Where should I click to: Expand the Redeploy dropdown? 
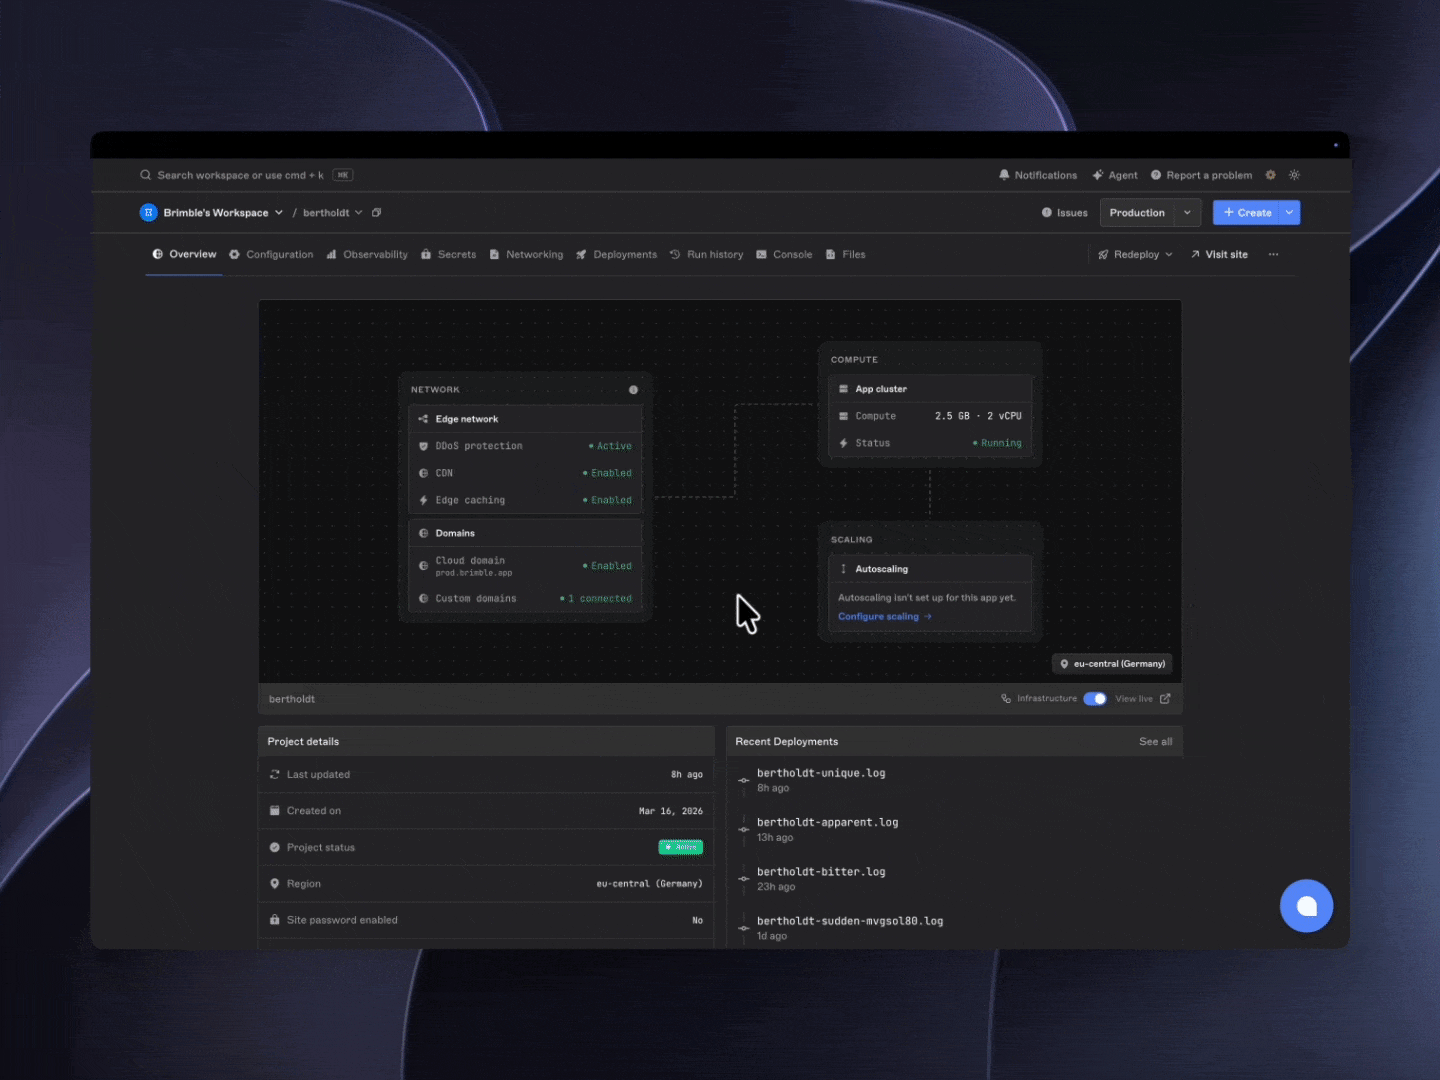point(1135,255)
